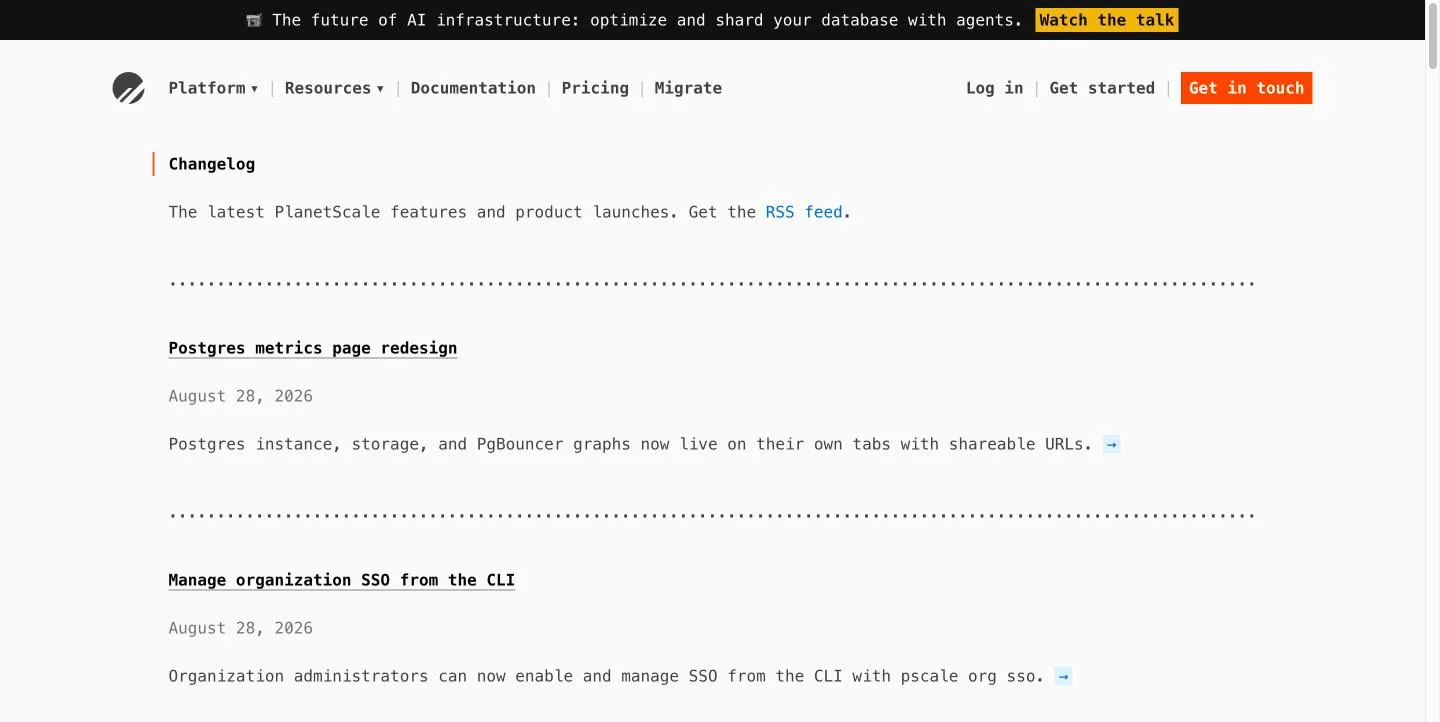The height and width of the screenshot is (722, 1440).
Task: Open the Documentation nav item
Action: point(473,88)
